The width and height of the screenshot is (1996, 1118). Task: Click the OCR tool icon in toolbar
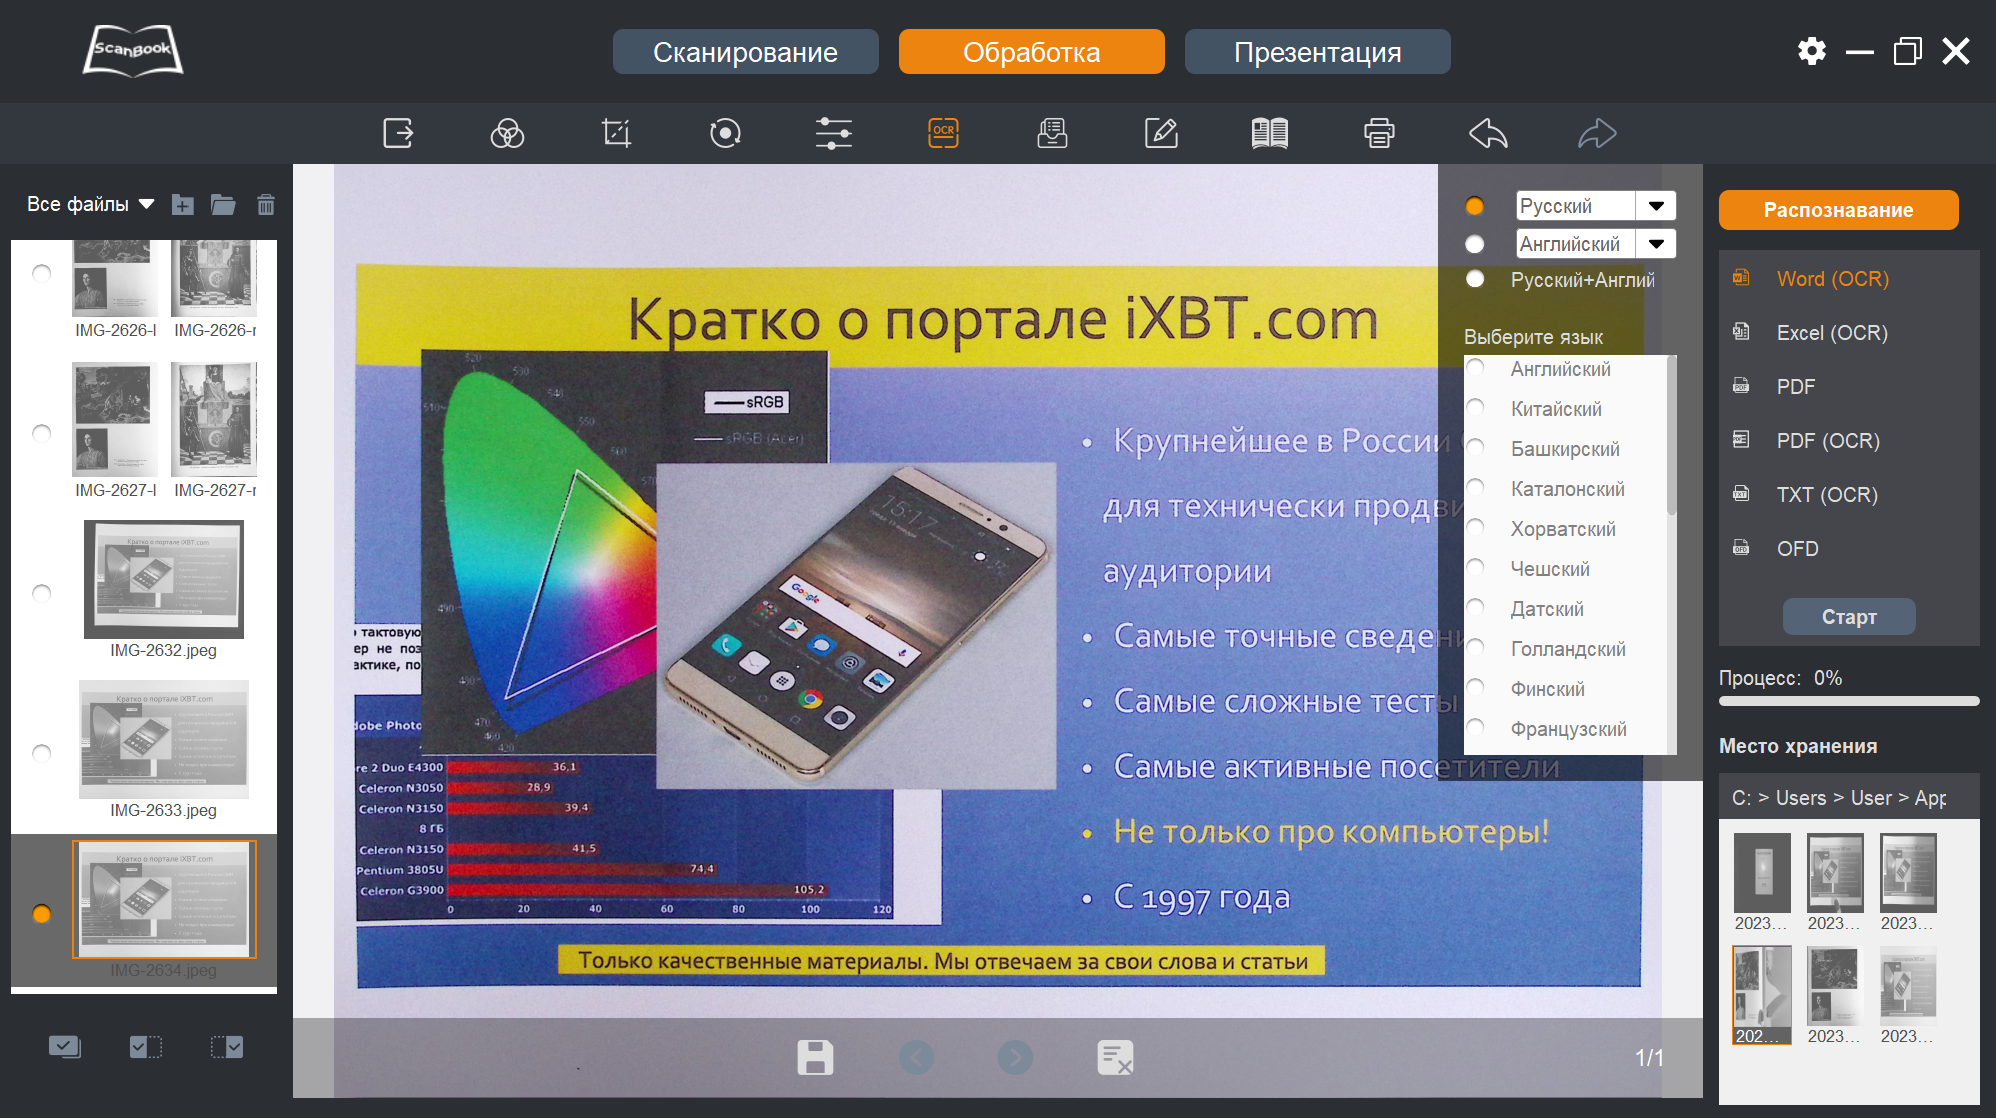pos(943,133)
